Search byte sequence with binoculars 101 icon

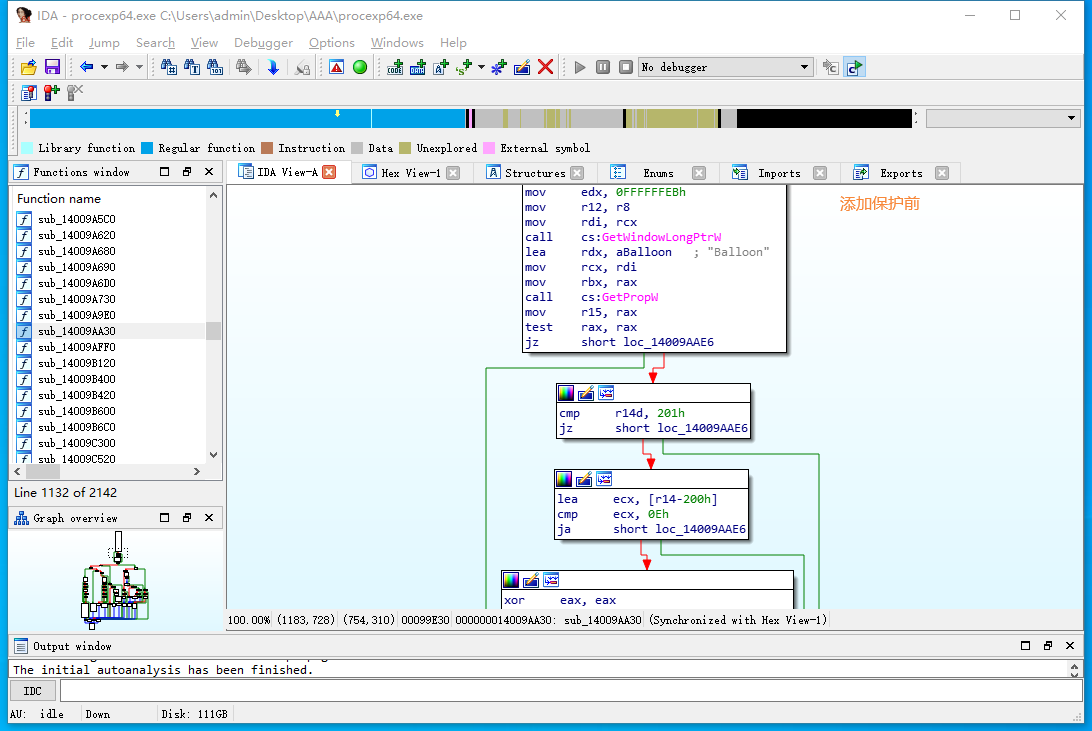tap(215, 68)
